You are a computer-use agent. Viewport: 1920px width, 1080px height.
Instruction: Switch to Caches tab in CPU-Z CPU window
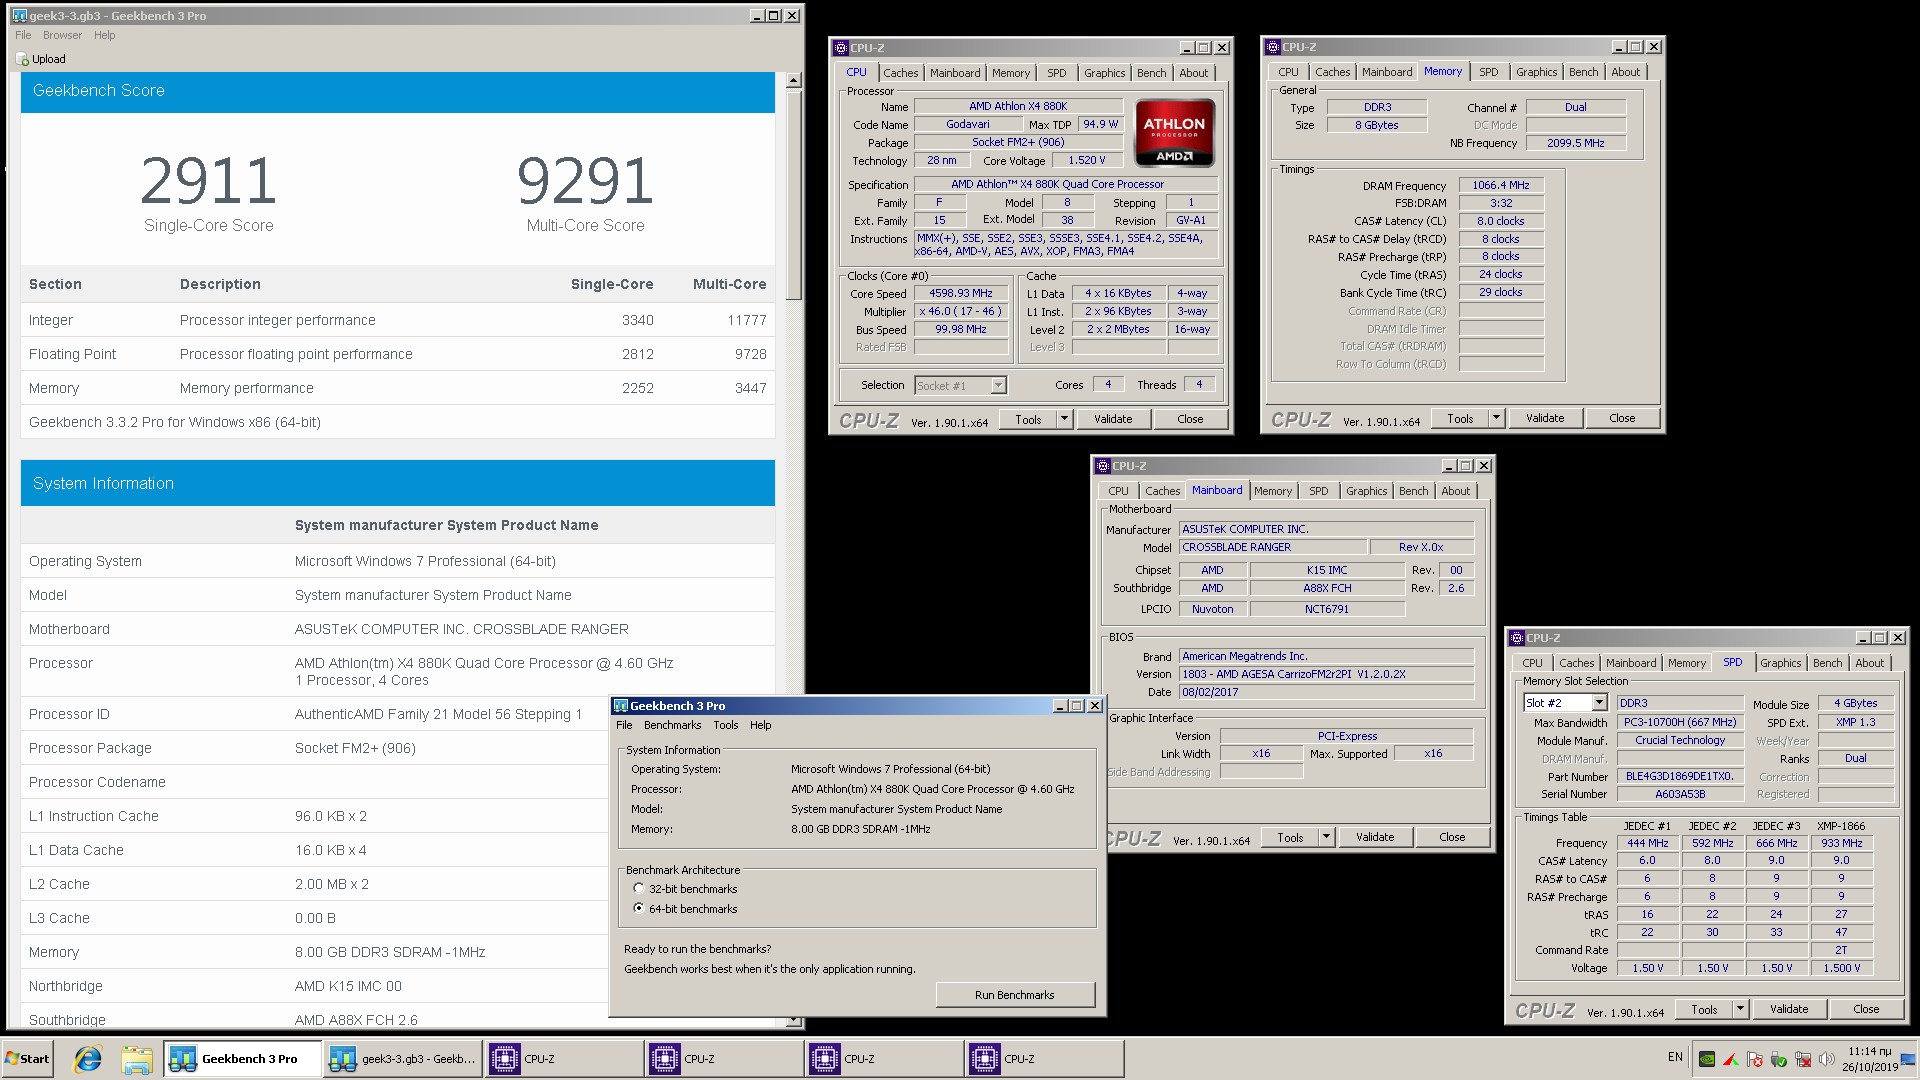coord(900,73)
